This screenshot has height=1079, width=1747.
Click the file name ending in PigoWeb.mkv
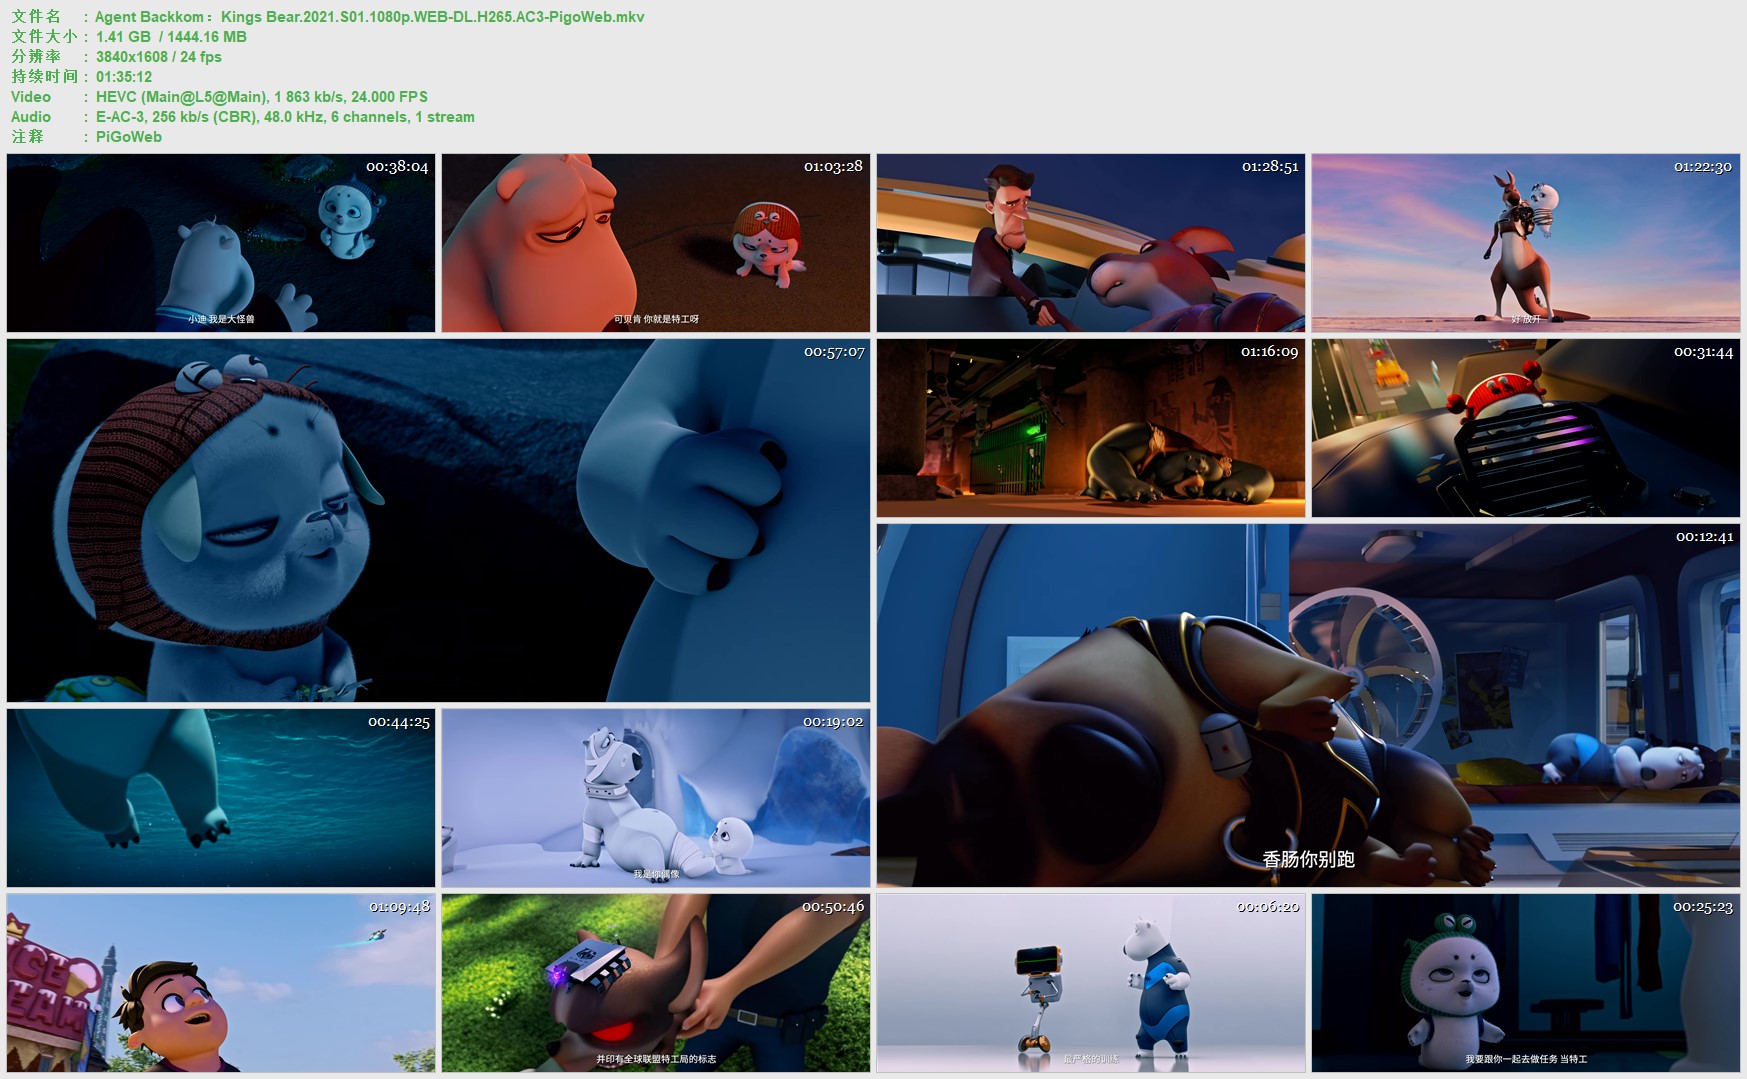pos(369,17)
